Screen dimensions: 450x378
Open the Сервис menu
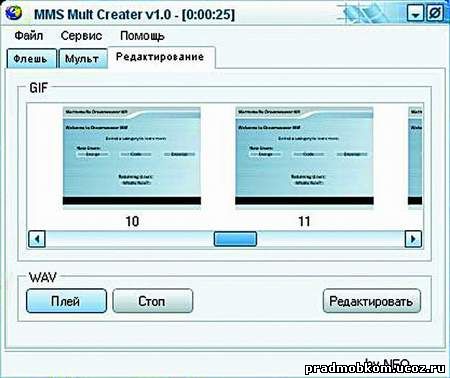[81, 35]
